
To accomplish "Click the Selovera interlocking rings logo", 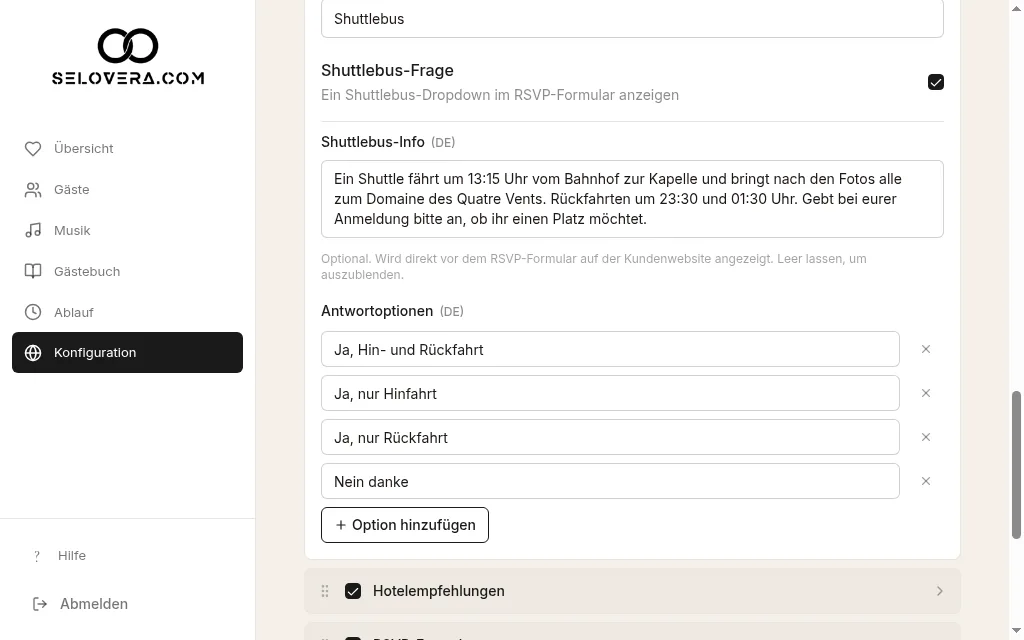I will click(128, 46).
